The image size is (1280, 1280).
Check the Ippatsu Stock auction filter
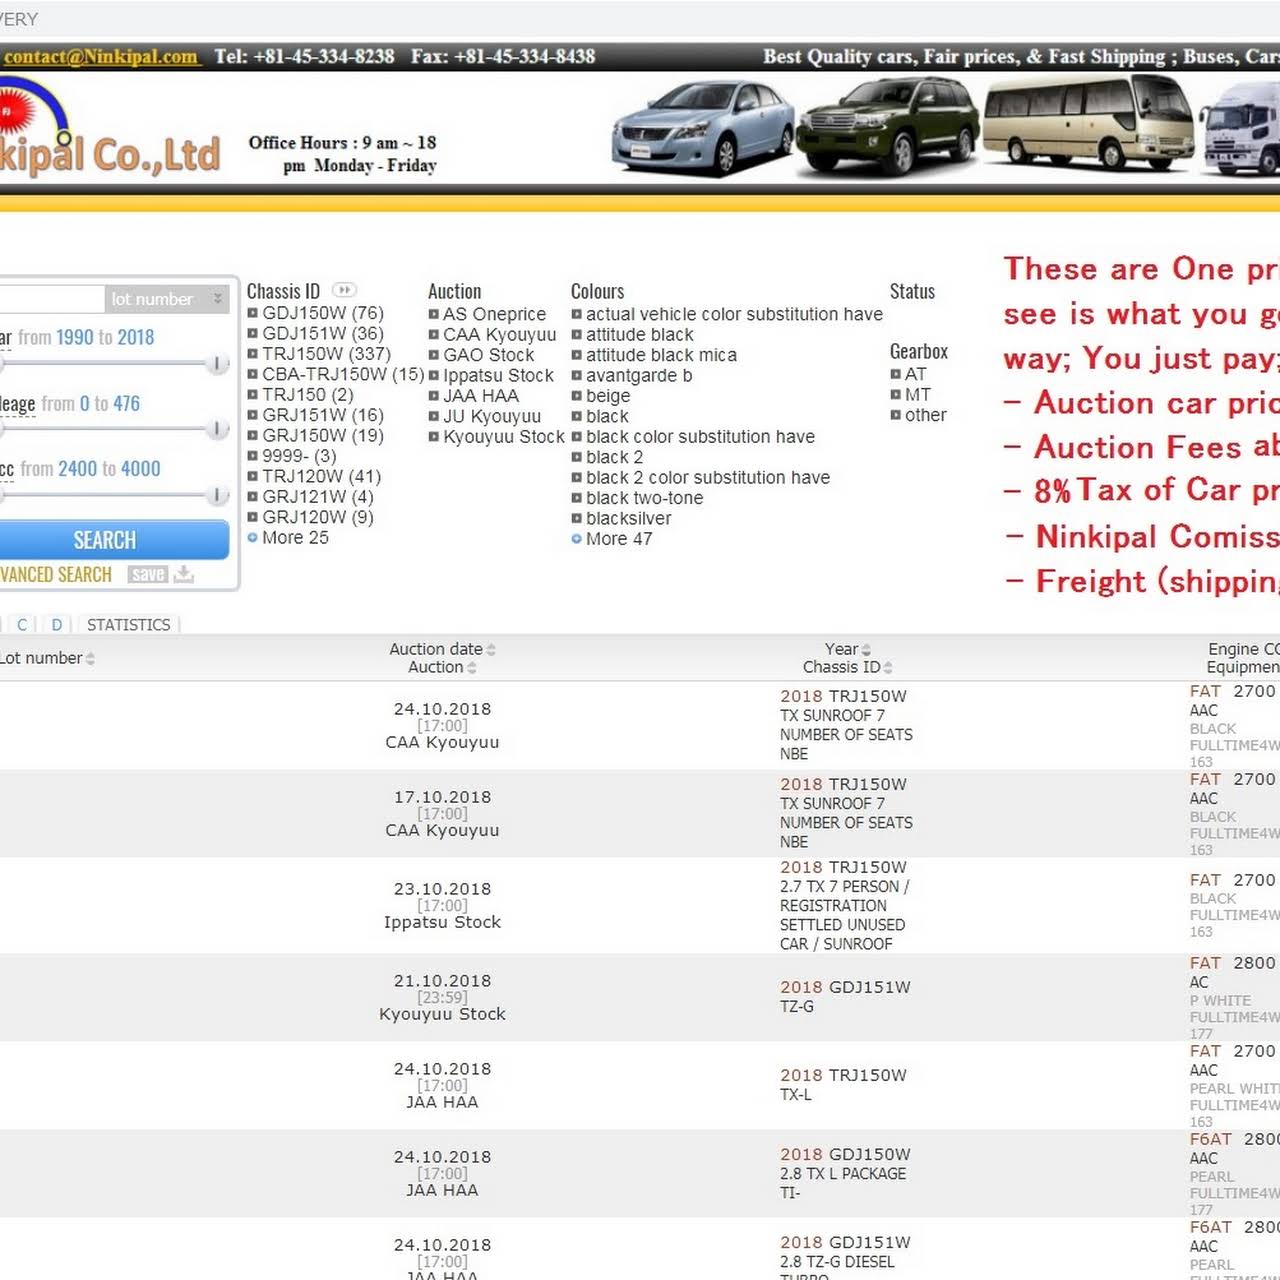point(434,375)
